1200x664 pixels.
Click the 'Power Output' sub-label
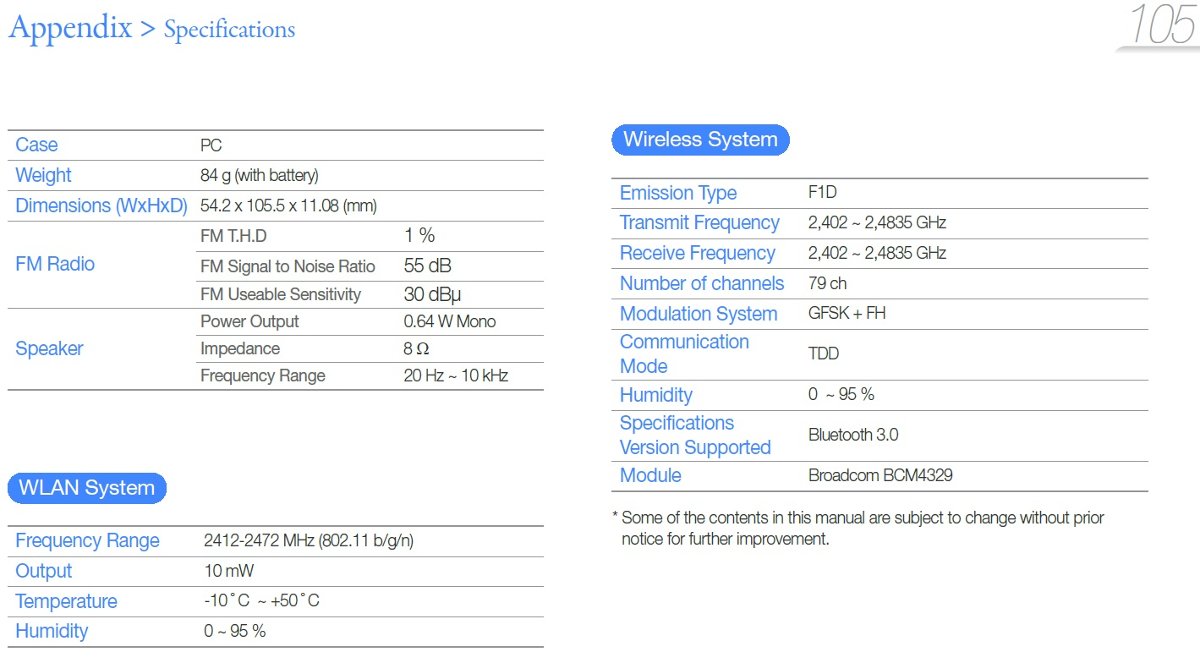pos(250,321)
